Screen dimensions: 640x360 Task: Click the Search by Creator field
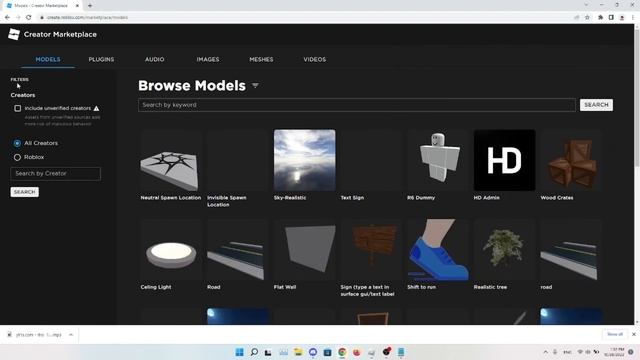point(56,173)
